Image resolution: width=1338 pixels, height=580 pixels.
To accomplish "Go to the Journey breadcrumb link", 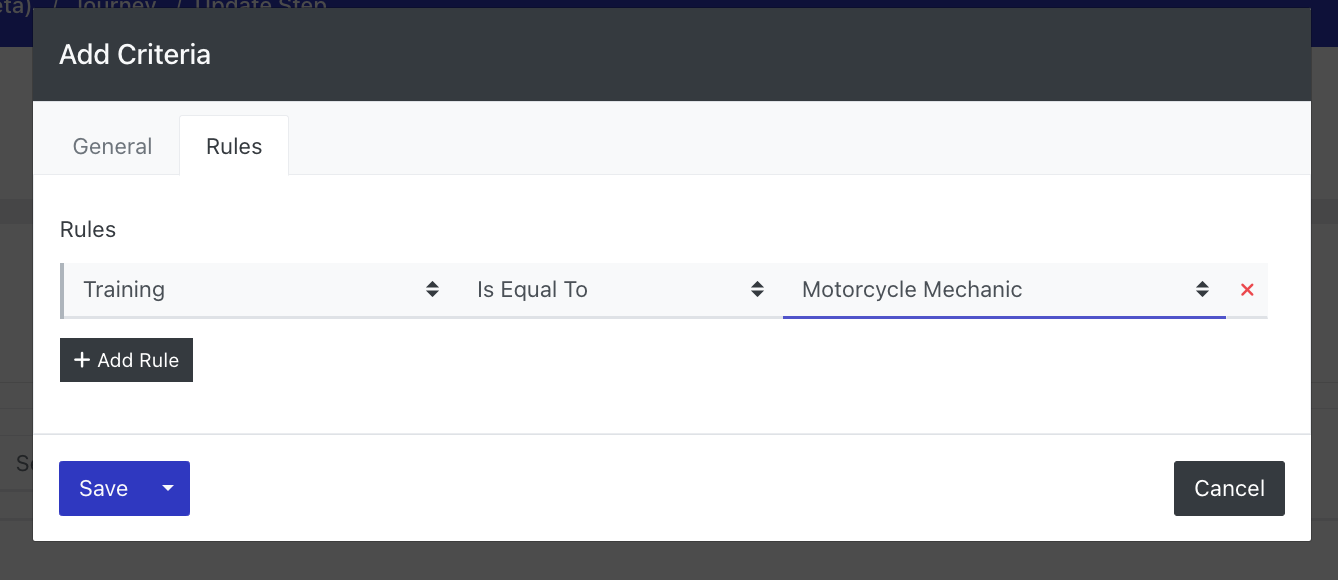I will [x=116, y=5].
